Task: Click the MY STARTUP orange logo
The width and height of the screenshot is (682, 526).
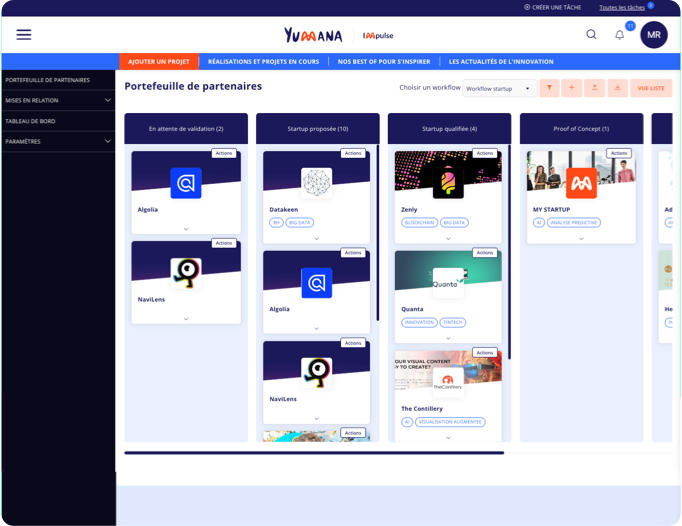Action: [582, 183]
